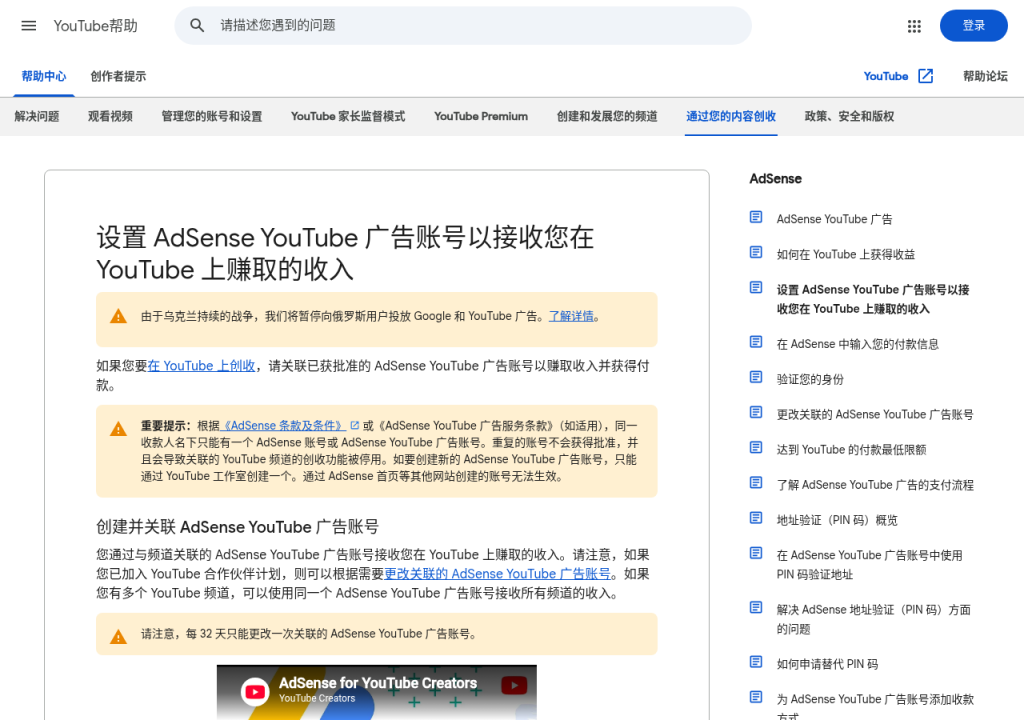Click the YouTube Creators channel logo in video
The height and width of the screenshot is (720, 1024).
(255, 692)
